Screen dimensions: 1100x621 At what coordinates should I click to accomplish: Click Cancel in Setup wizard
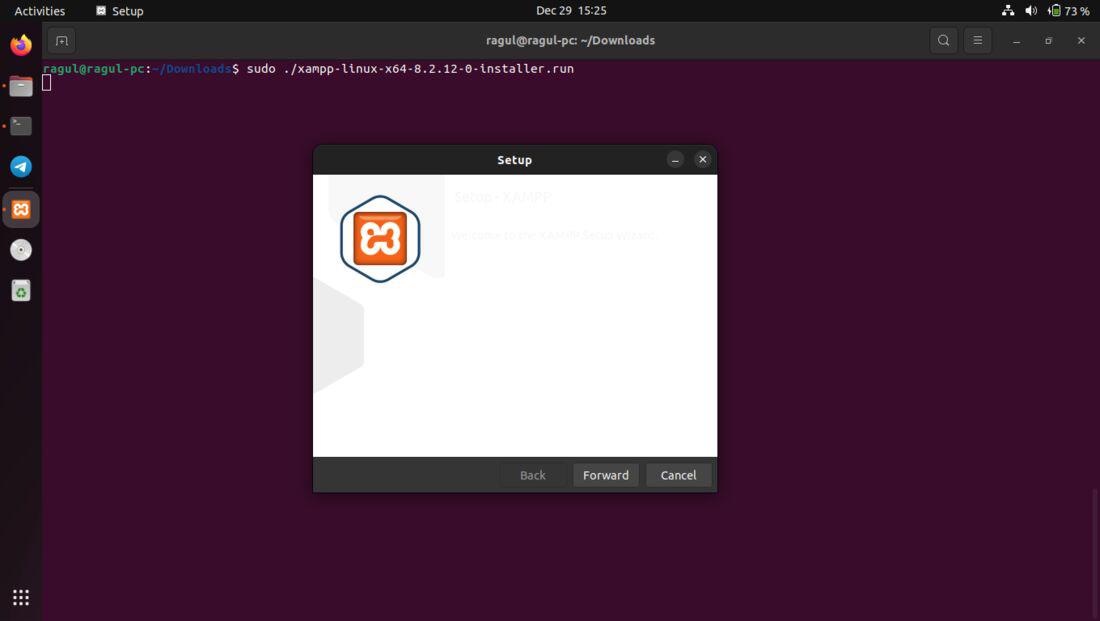(x=678, y=475)
